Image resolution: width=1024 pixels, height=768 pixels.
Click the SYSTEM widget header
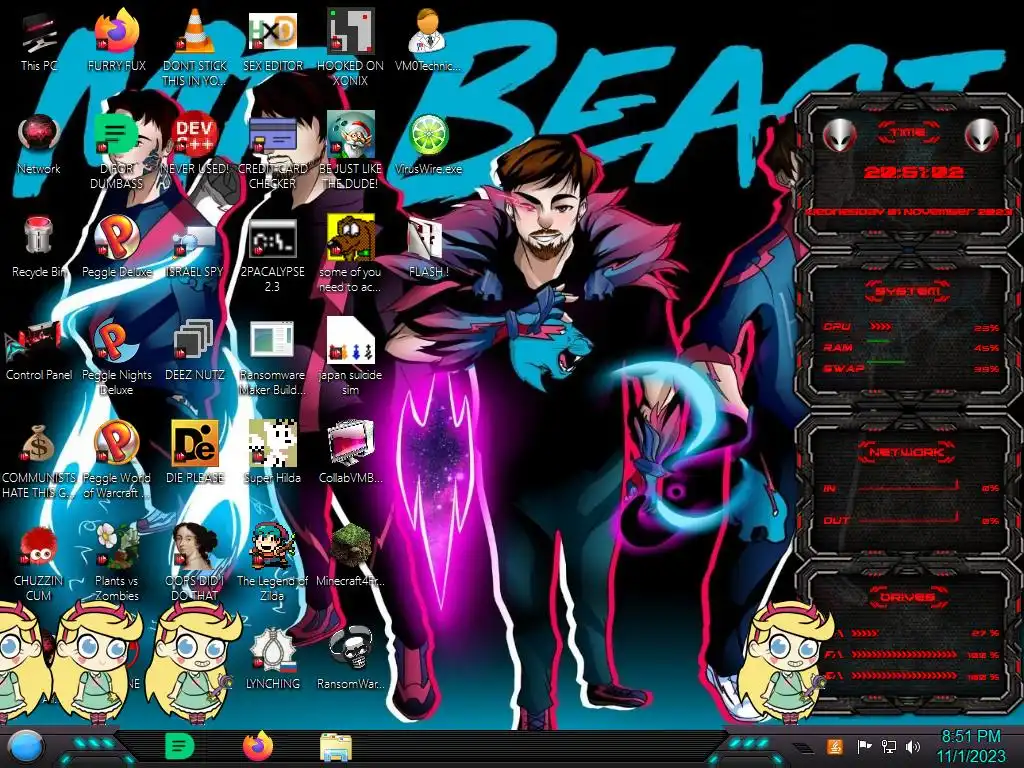(908, 291)
